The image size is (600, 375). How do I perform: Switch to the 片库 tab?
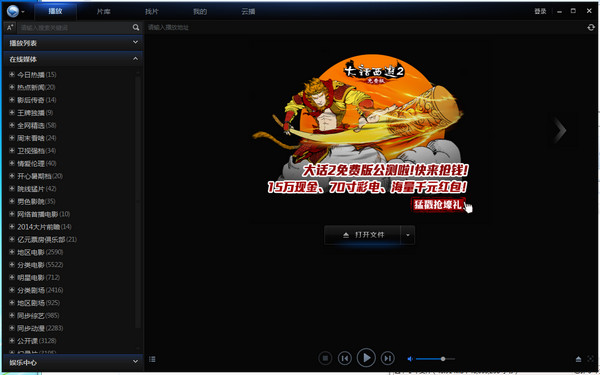point(103,11)
